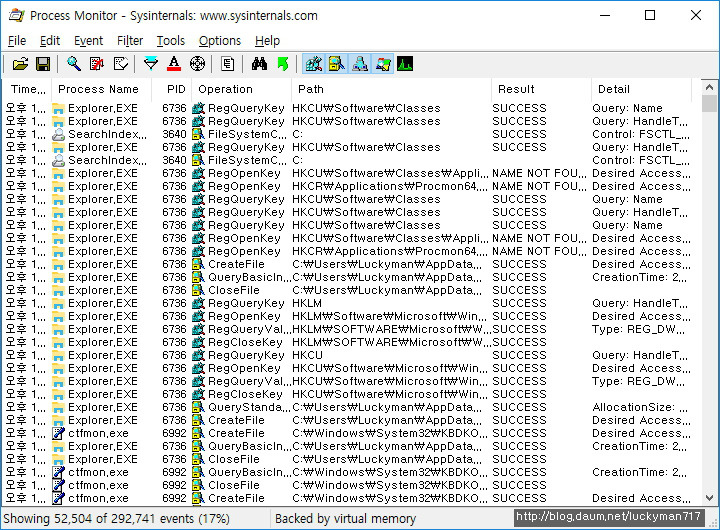Open the Process Tree icon

coord(227,64)
